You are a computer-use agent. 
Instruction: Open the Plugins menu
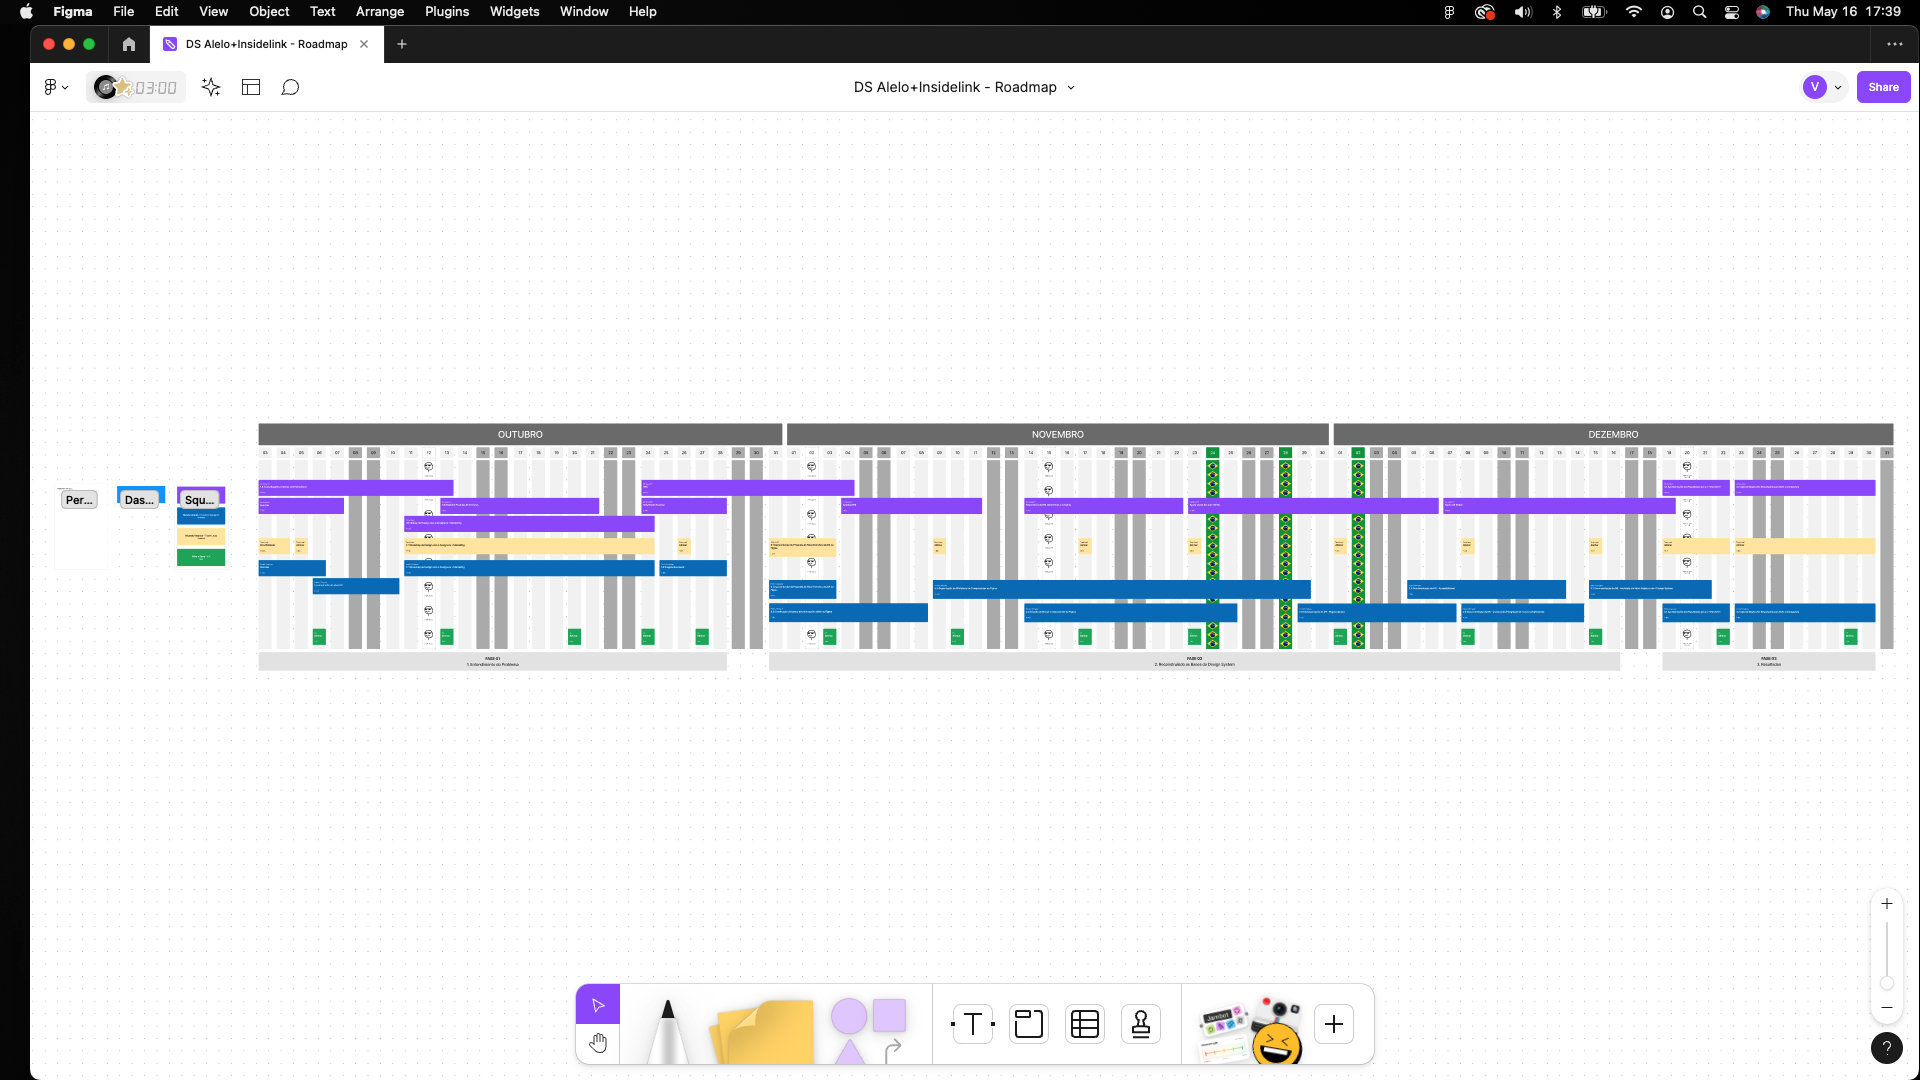coord(446,12)
